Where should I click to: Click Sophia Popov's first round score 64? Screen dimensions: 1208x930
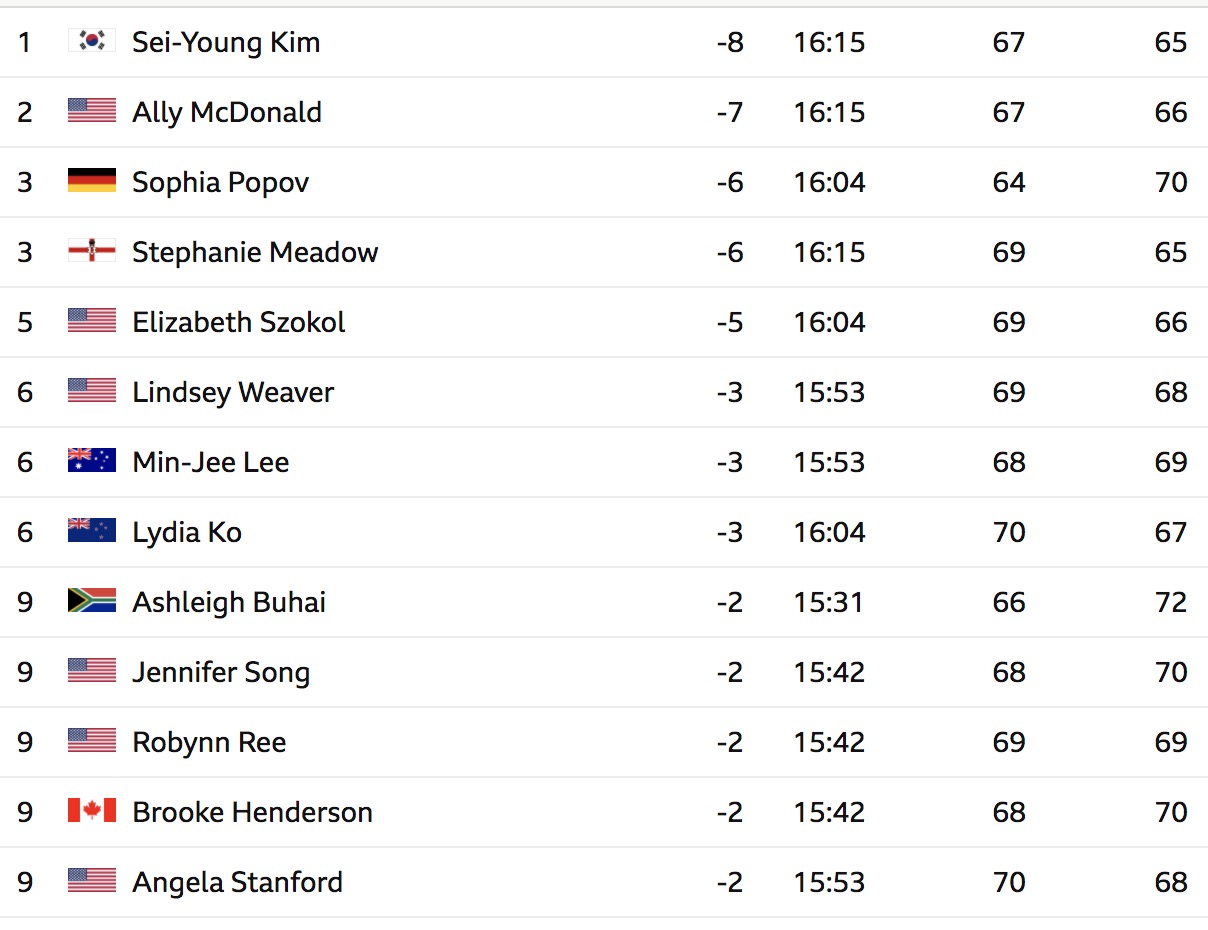(x=1009, y=182)
